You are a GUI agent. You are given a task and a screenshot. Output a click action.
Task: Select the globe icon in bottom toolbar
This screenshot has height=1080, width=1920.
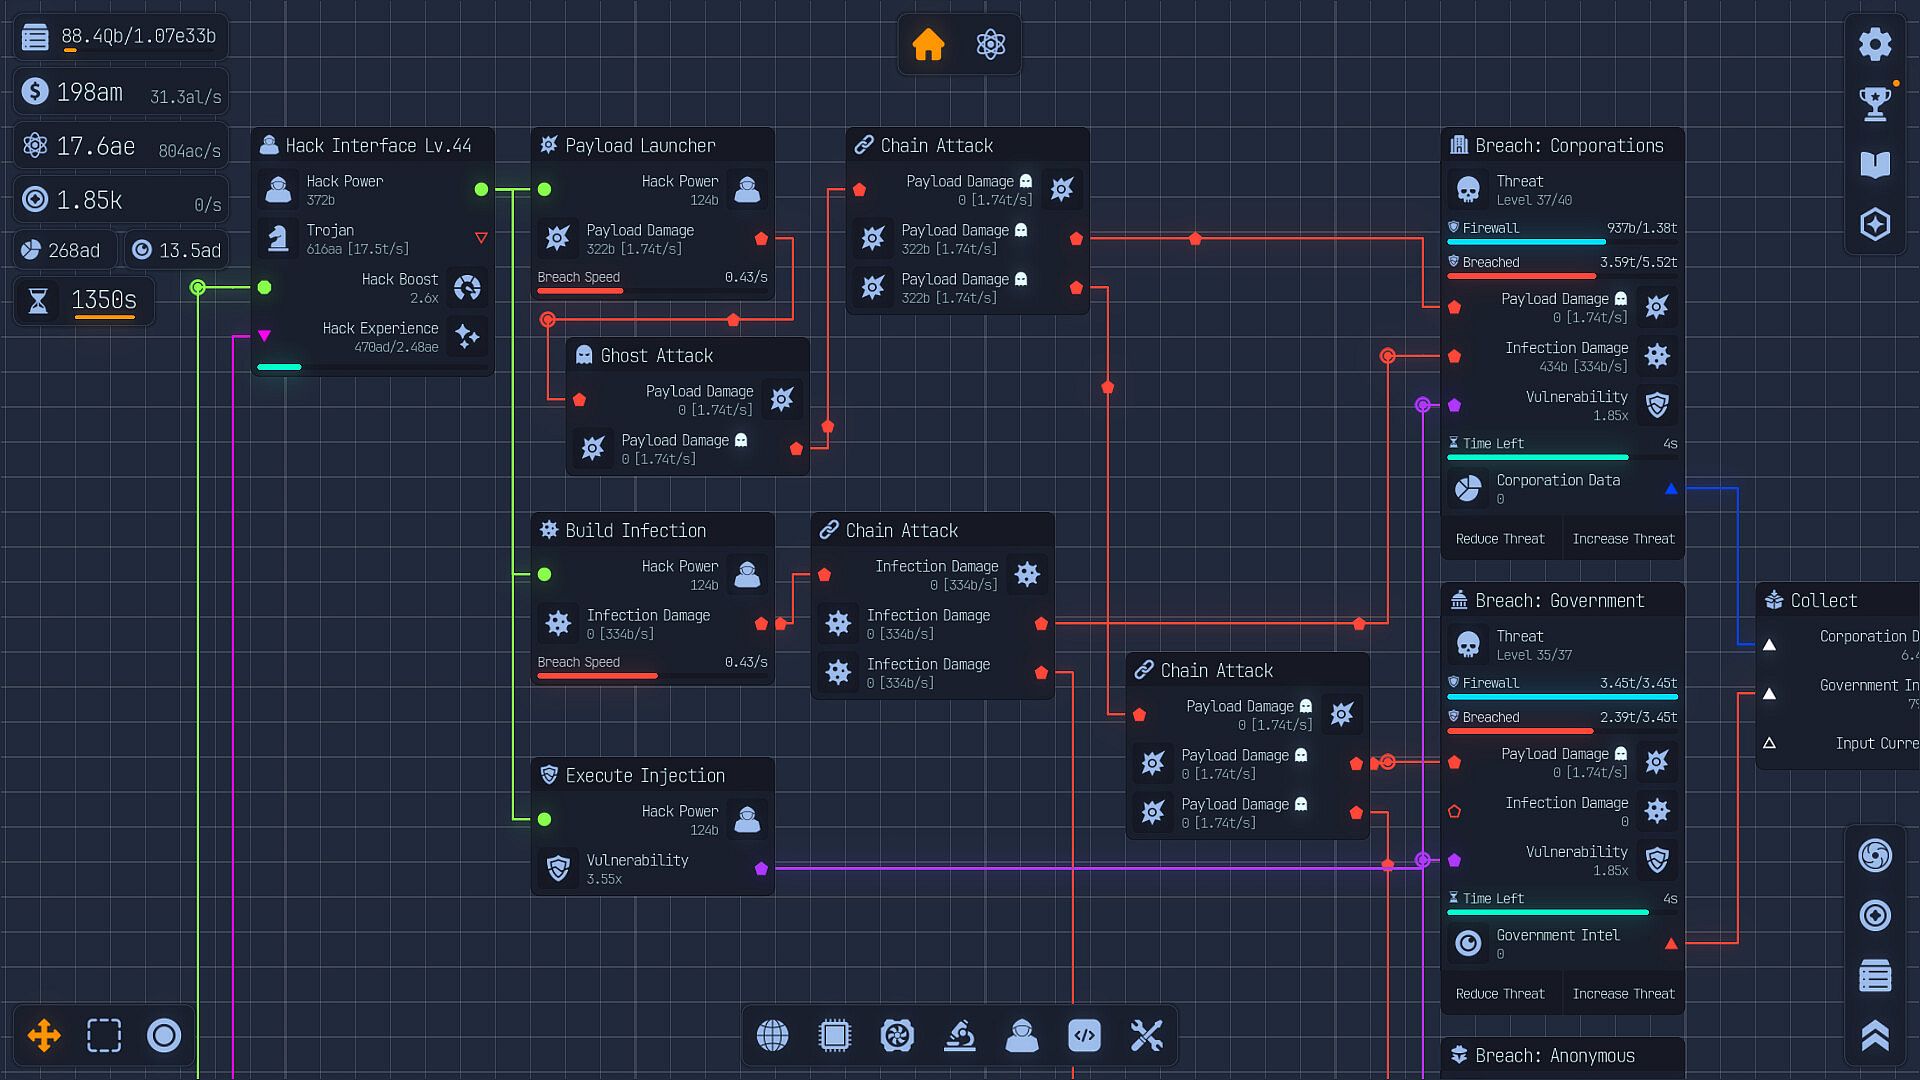coord(772,1036)
